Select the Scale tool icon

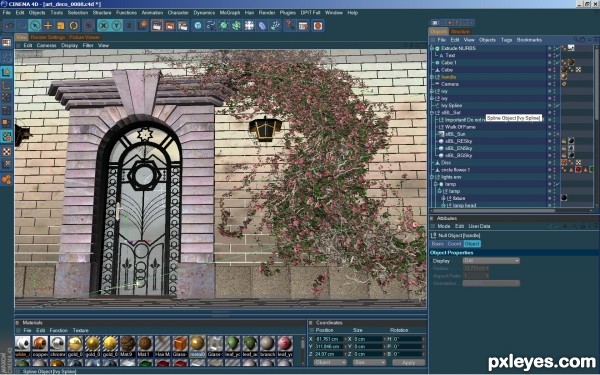tap(61, 26)
